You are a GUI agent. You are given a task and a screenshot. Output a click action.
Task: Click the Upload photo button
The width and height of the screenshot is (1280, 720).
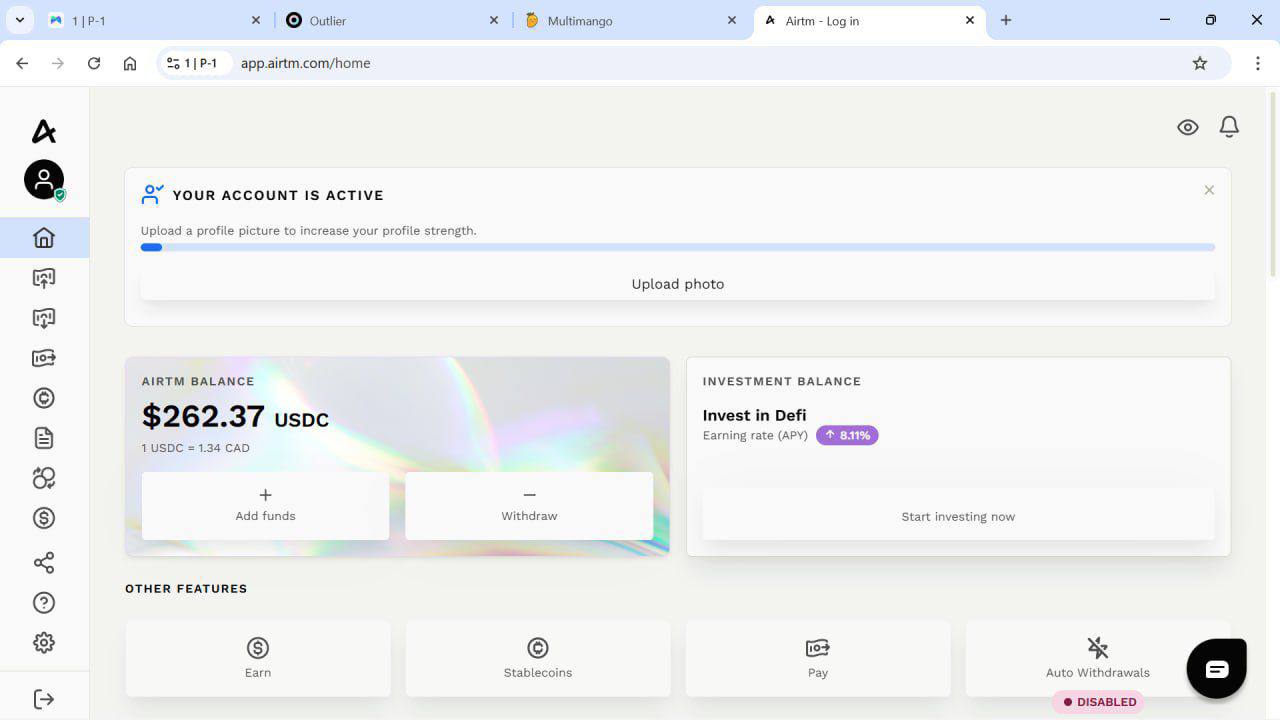[678, 284]
